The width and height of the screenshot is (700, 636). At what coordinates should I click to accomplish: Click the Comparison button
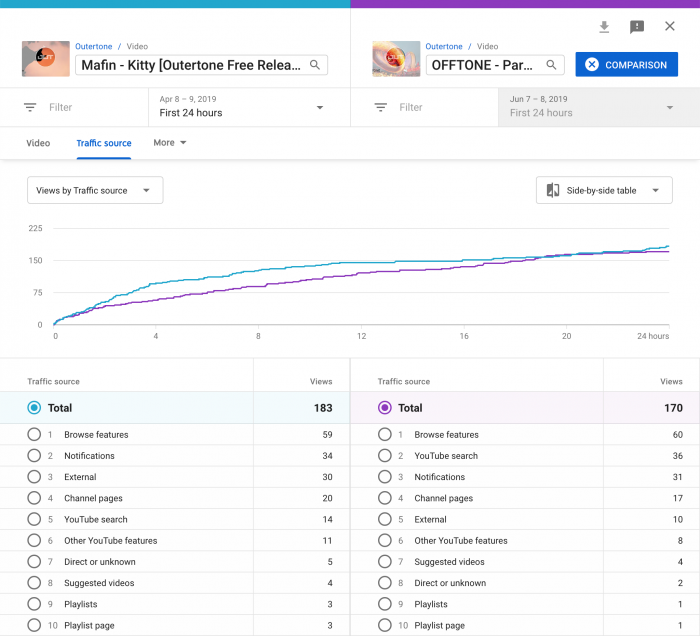click(x=626, y=65)
